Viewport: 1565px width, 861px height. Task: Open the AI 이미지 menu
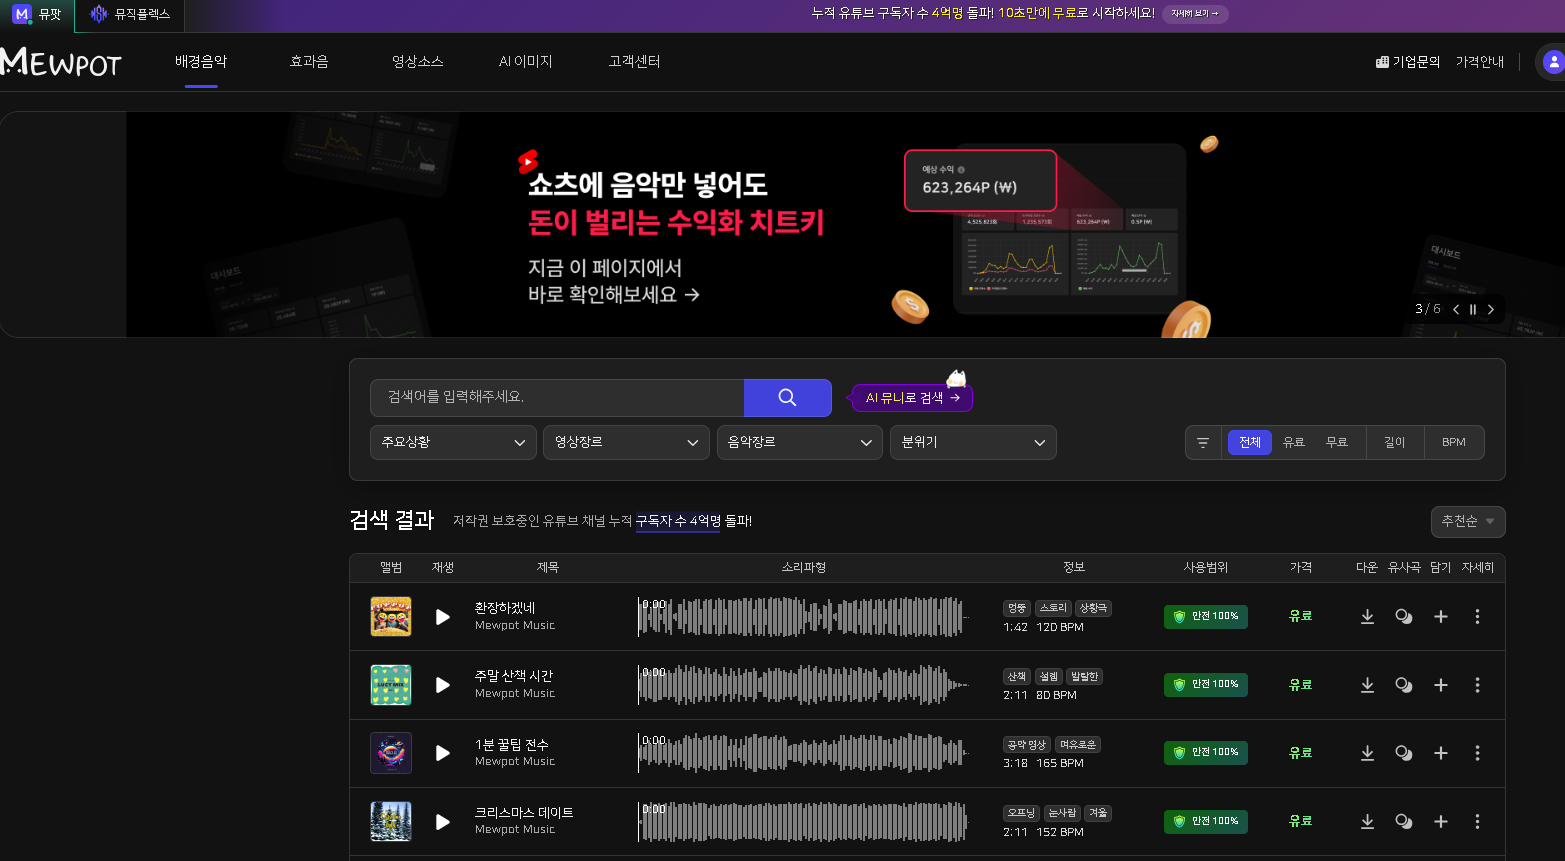coord(526,62)
